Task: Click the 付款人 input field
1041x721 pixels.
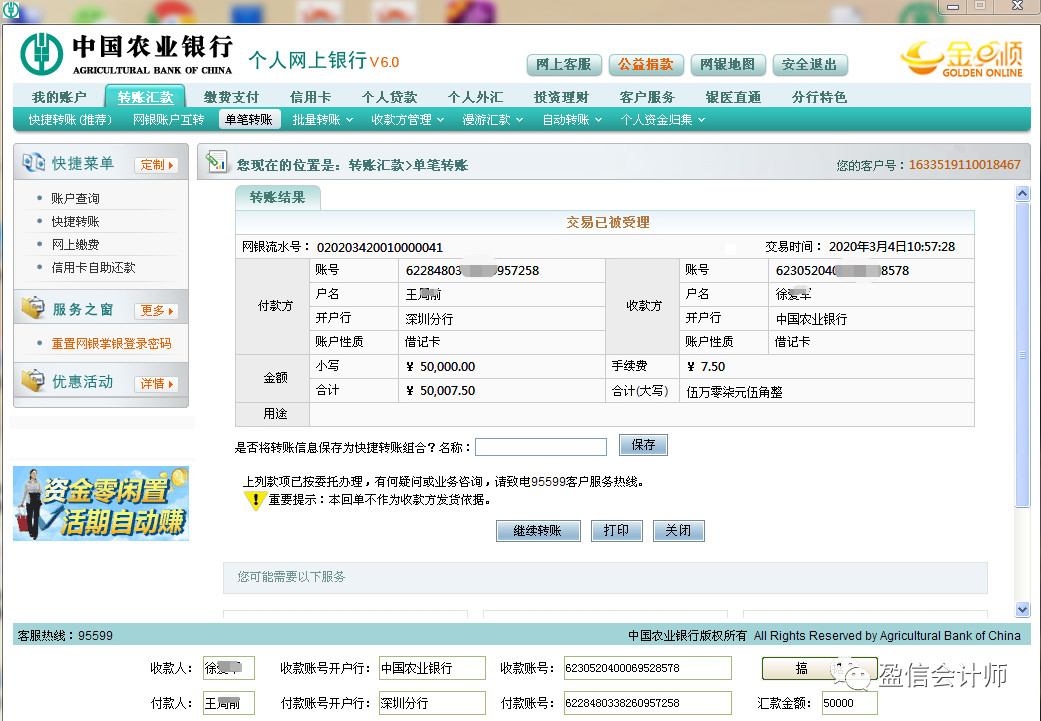Action: coord(228,703)
